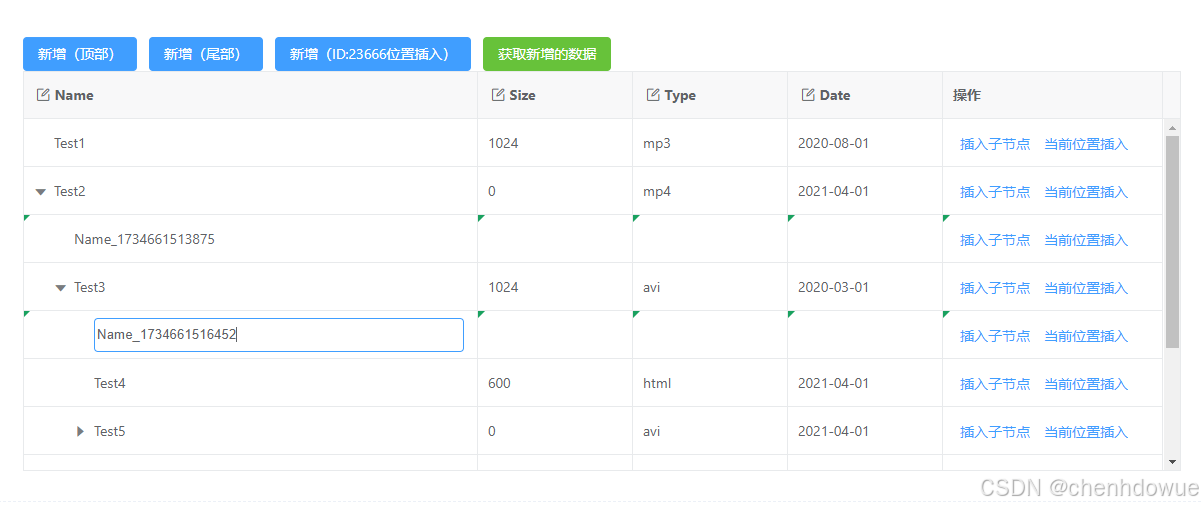Click the Size column header label
The image size is (1203, 507).
click(x=522, y=95)
